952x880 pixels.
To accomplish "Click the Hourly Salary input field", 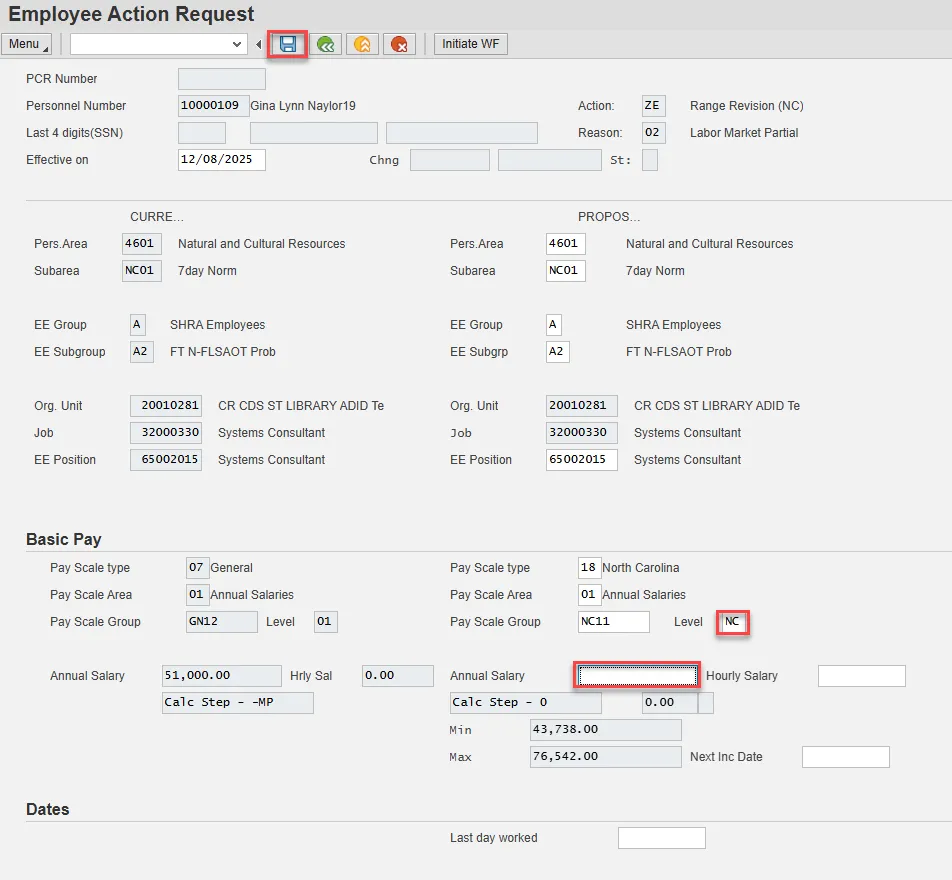I will (861, 676).
